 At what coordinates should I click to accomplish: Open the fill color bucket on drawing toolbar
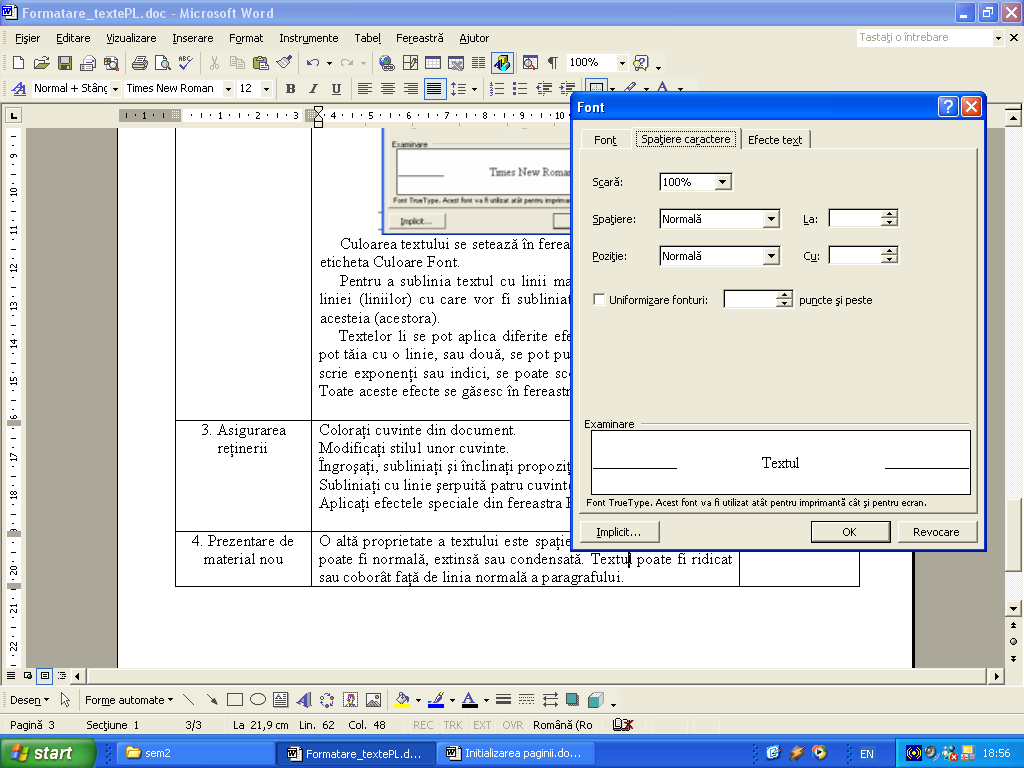[x=402, y=700]
